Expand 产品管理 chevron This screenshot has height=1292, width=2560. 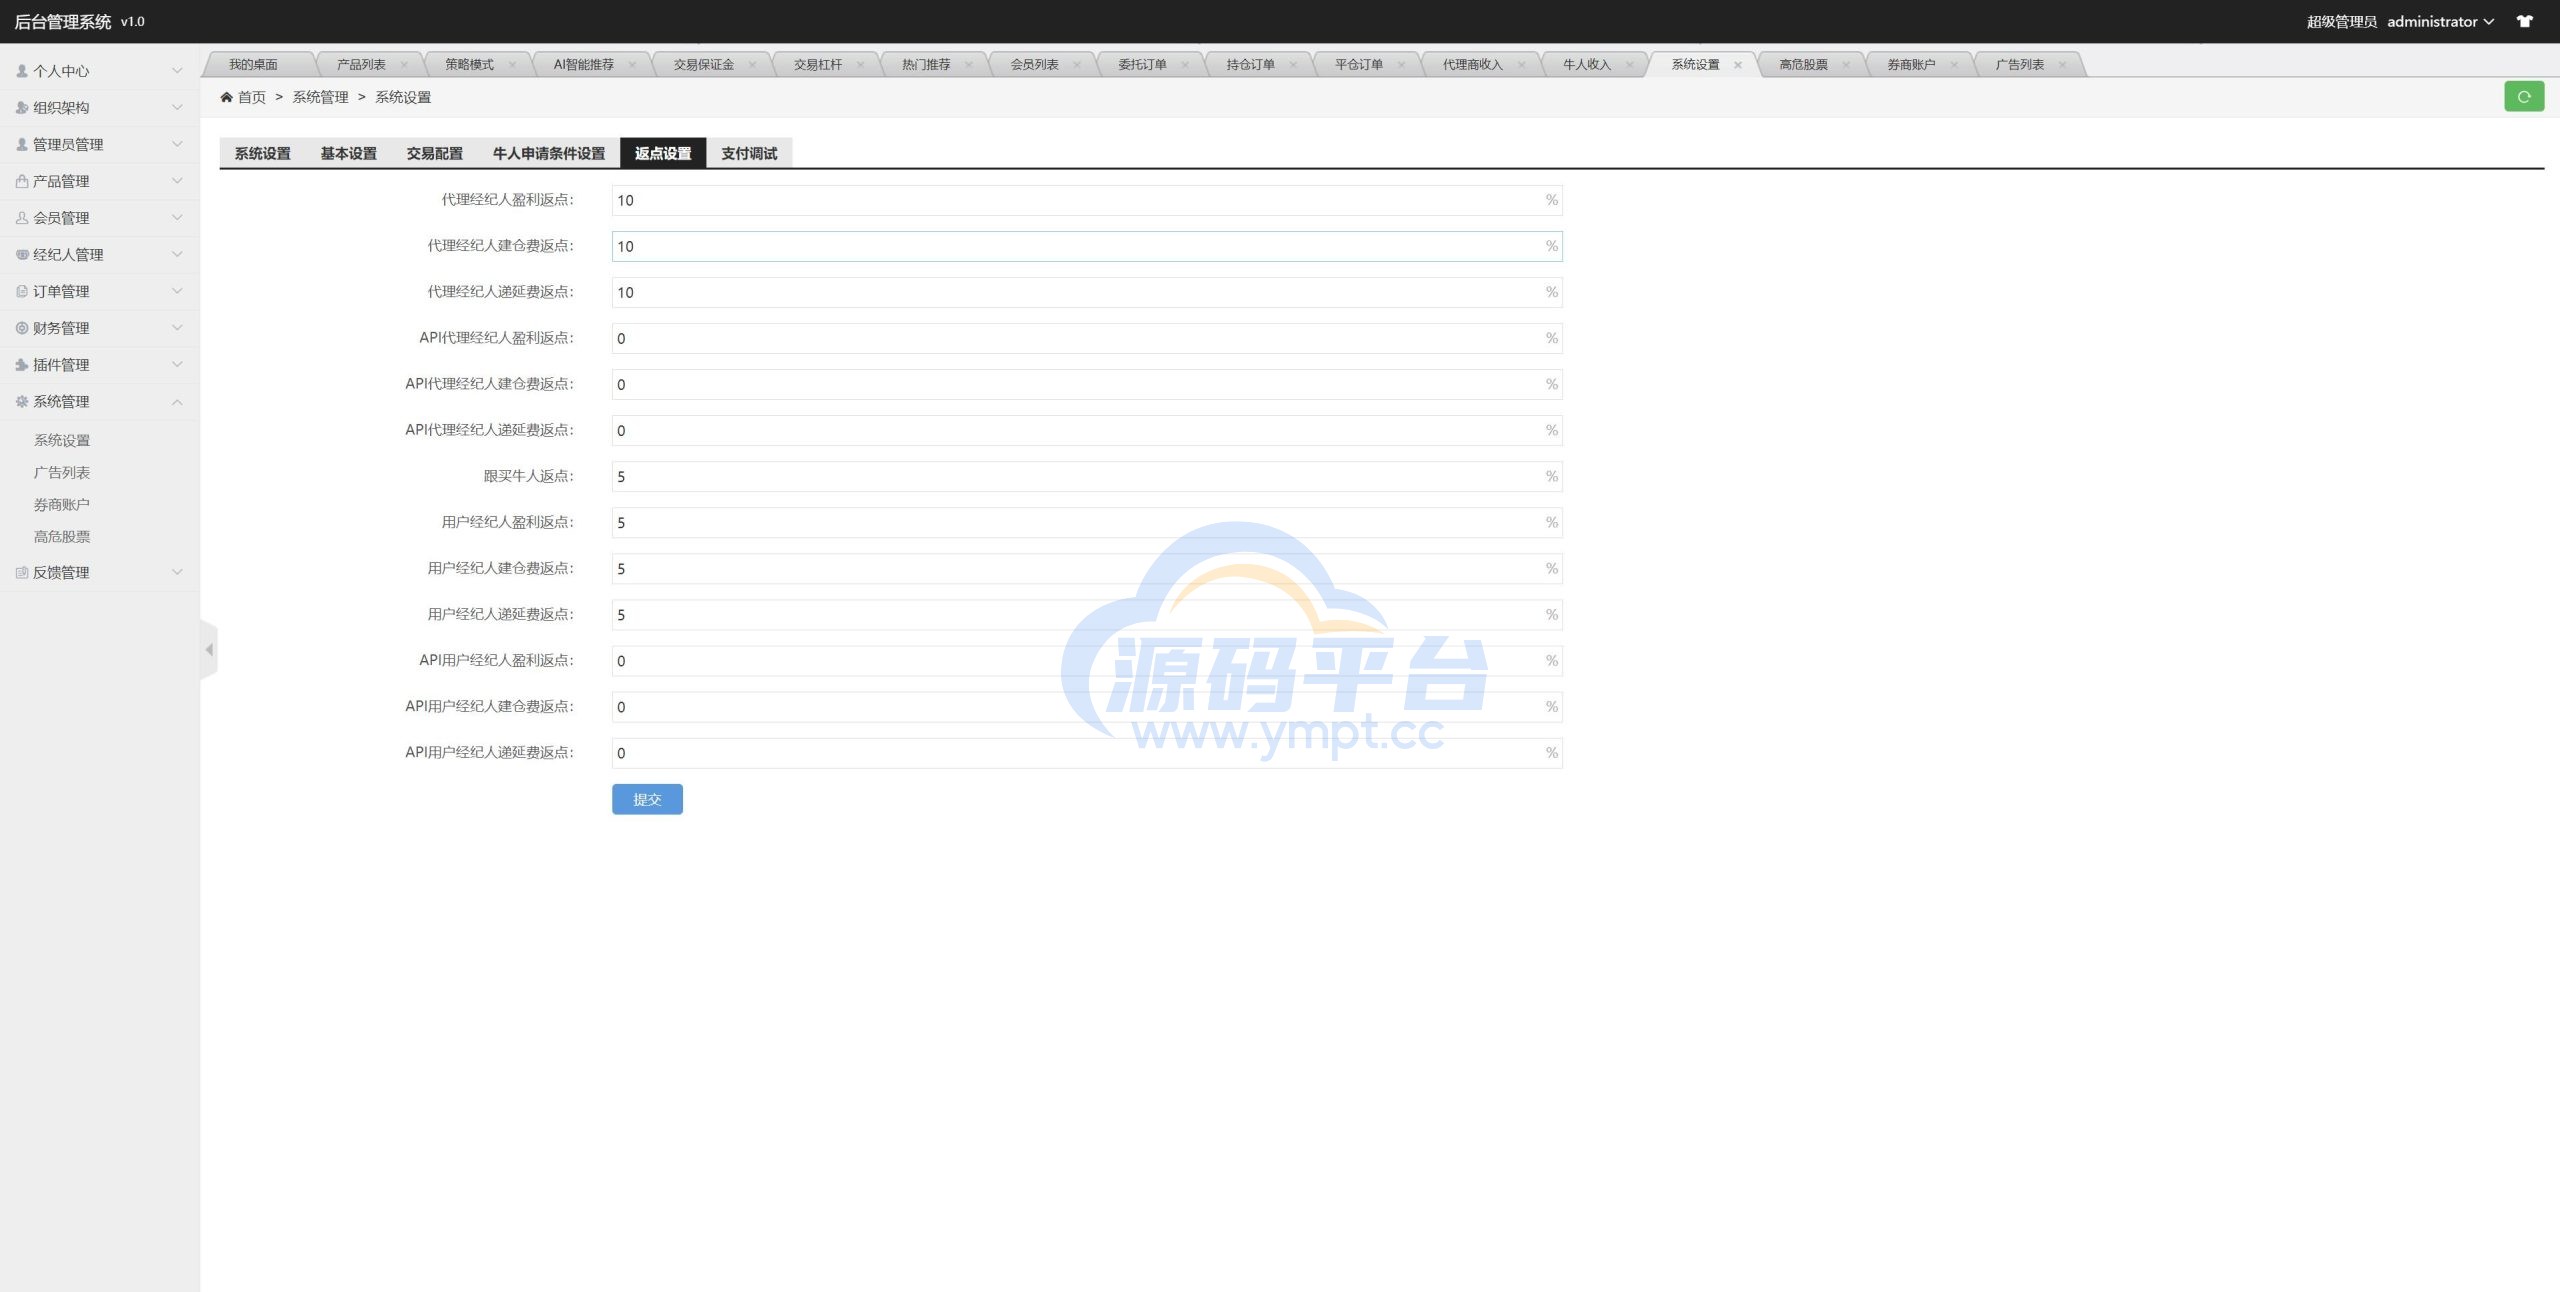[177, 181]
